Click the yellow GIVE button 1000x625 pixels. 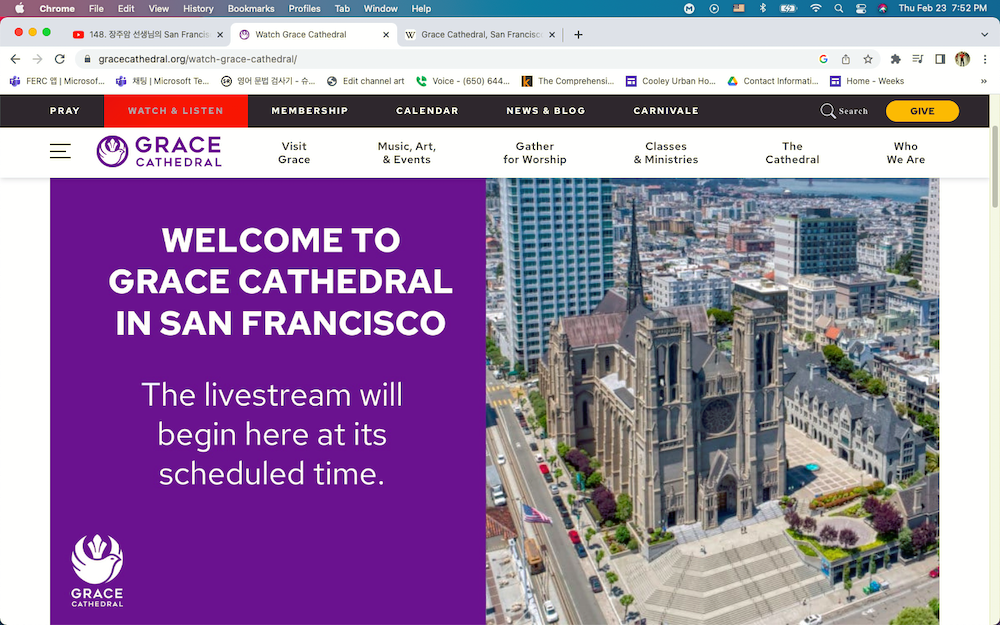pos(922,111)
